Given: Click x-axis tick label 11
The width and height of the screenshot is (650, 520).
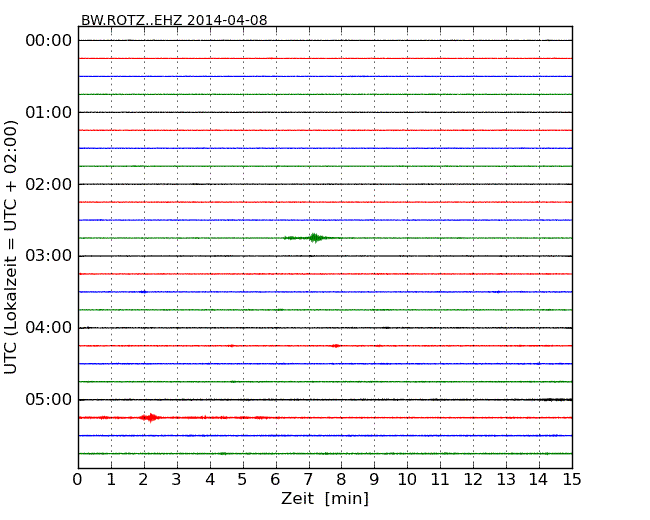Looking at the screenshot, I should [x=440, y=480].
